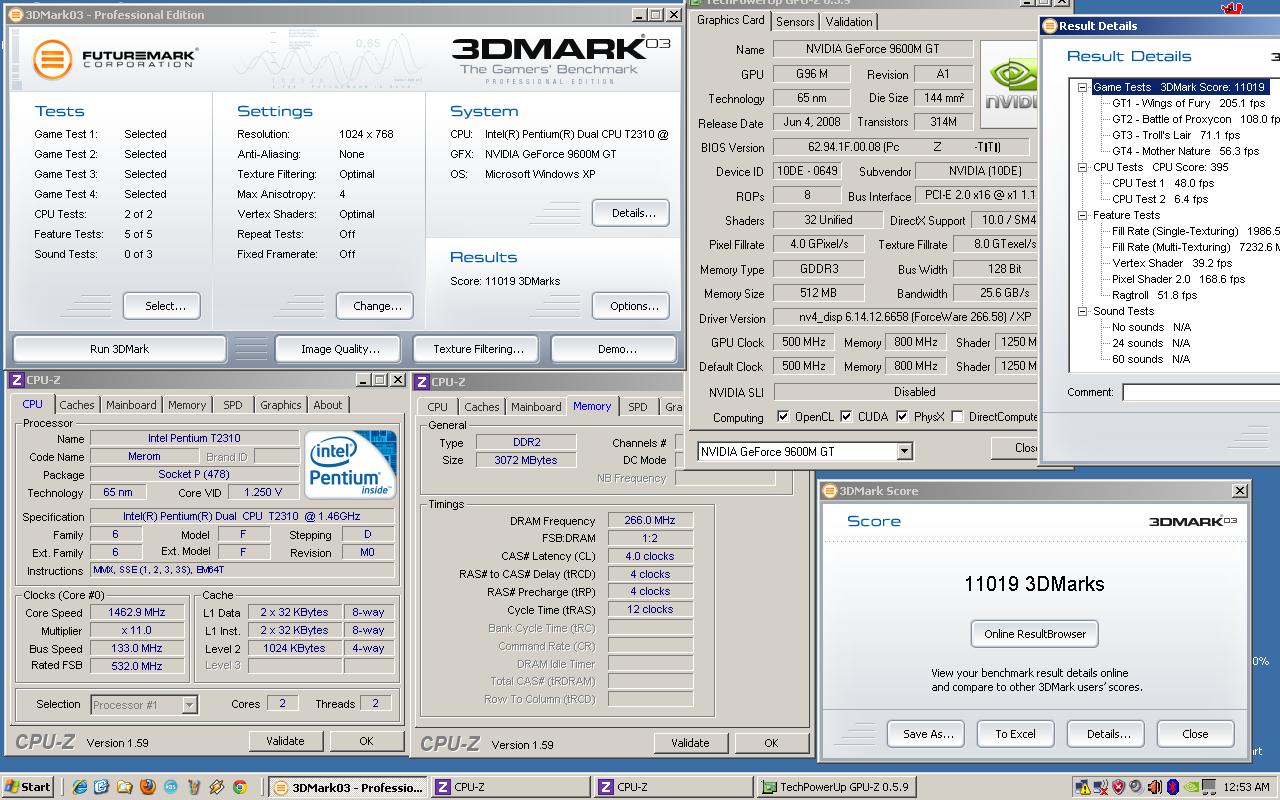Launch Google Chrome from quick launch
The width and height of the screenshot is (1280, 800).
pos(240,787)
